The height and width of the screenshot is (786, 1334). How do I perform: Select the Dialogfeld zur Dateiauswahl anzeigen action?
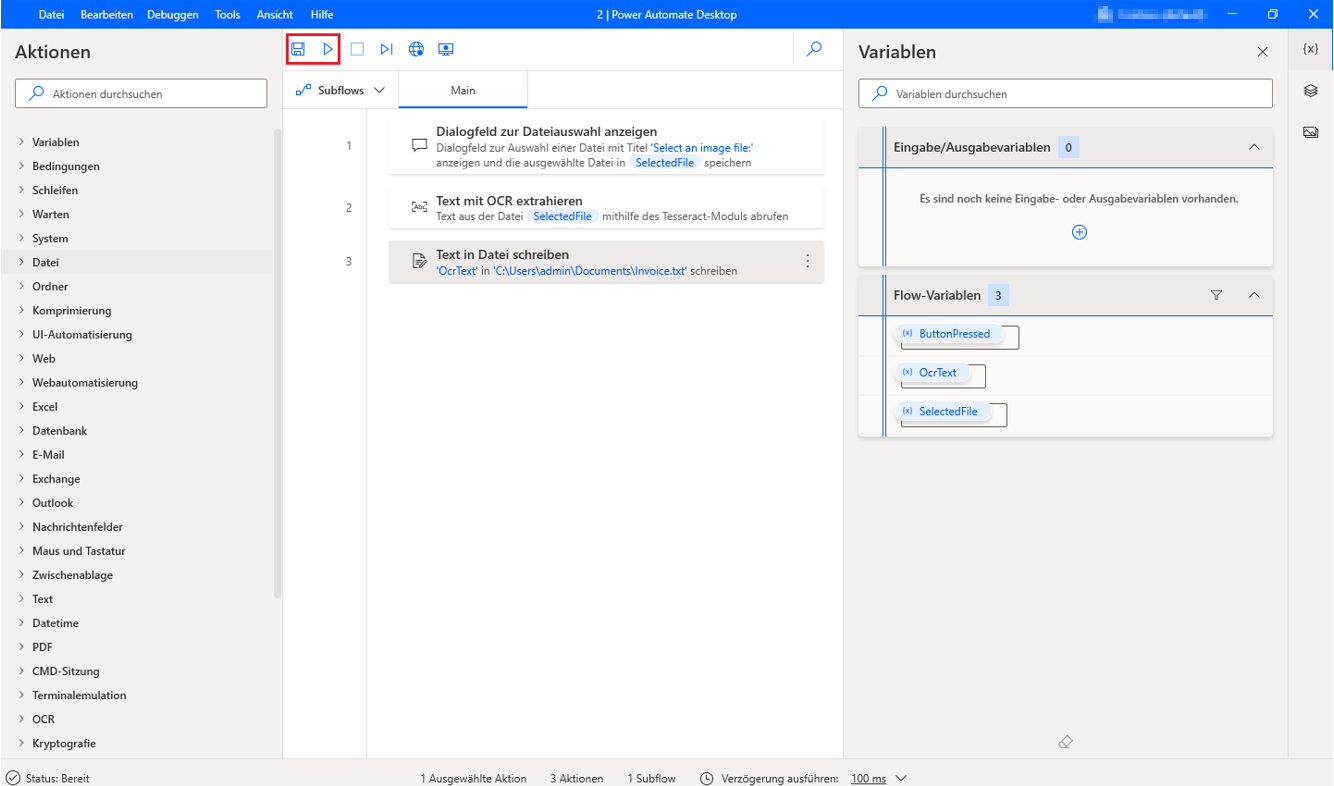606,146
